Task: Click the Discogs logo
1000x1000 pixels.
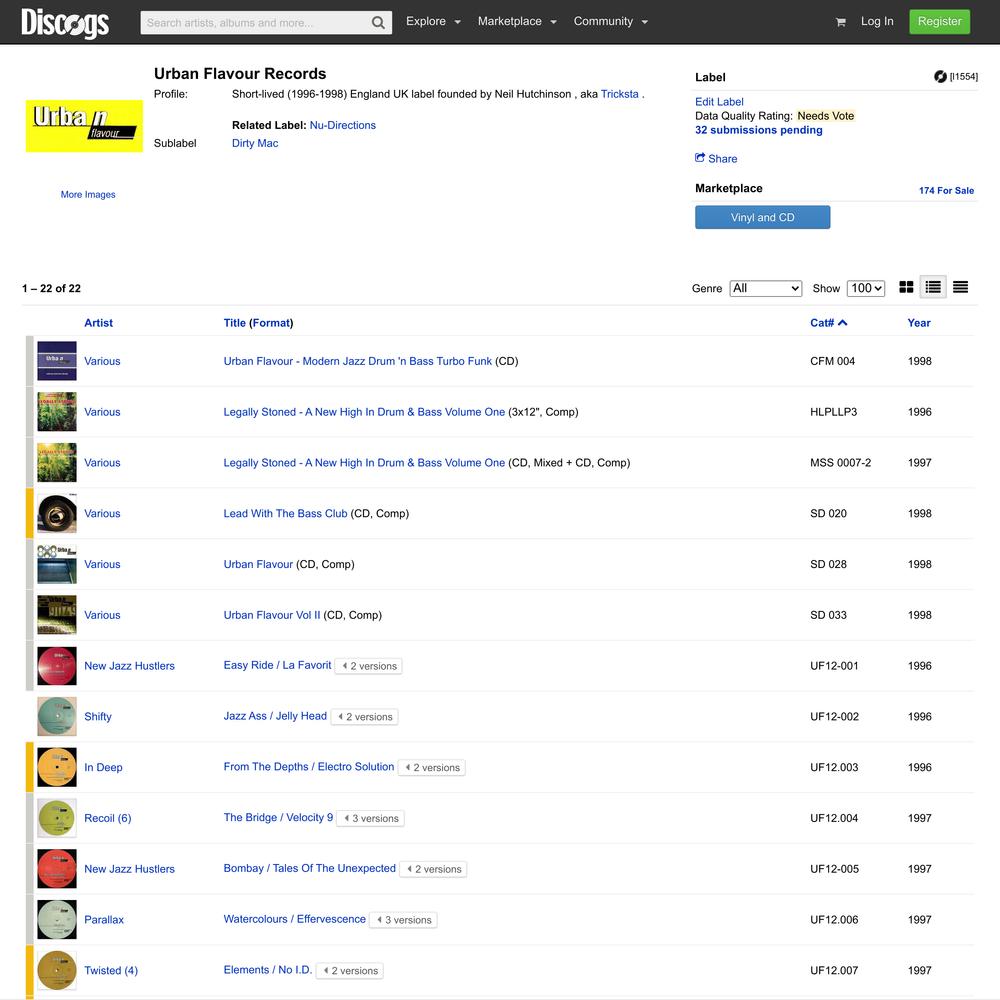Action: (x=65, y=22)
